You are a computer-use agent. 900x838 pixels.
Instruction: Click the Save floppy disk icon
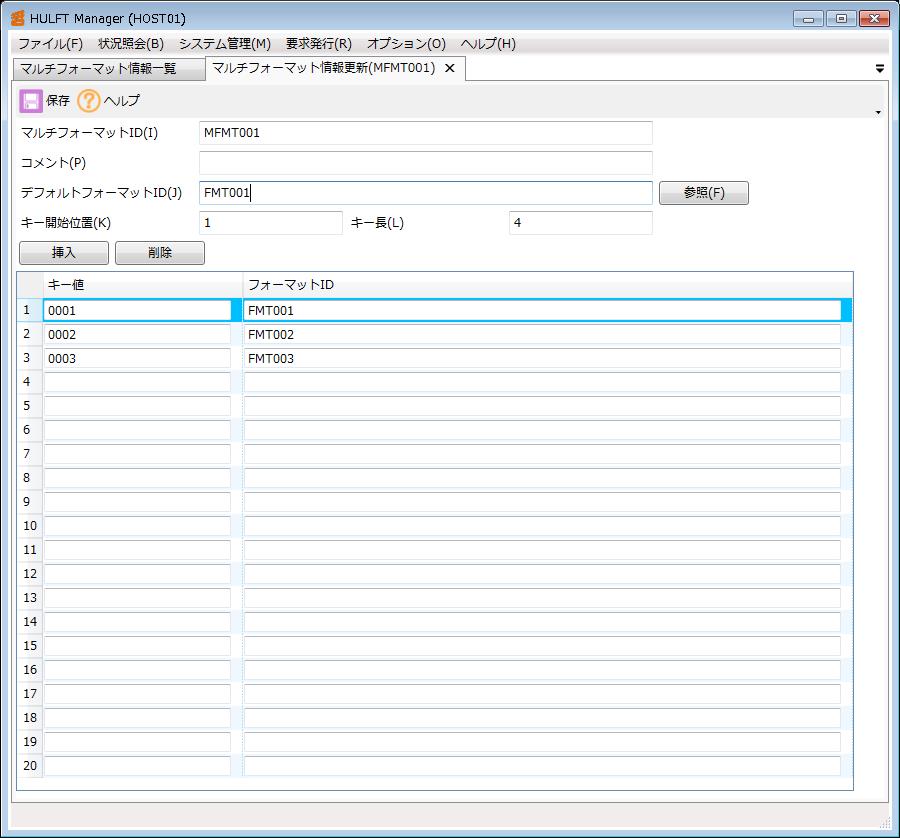(x=31, y=100)
